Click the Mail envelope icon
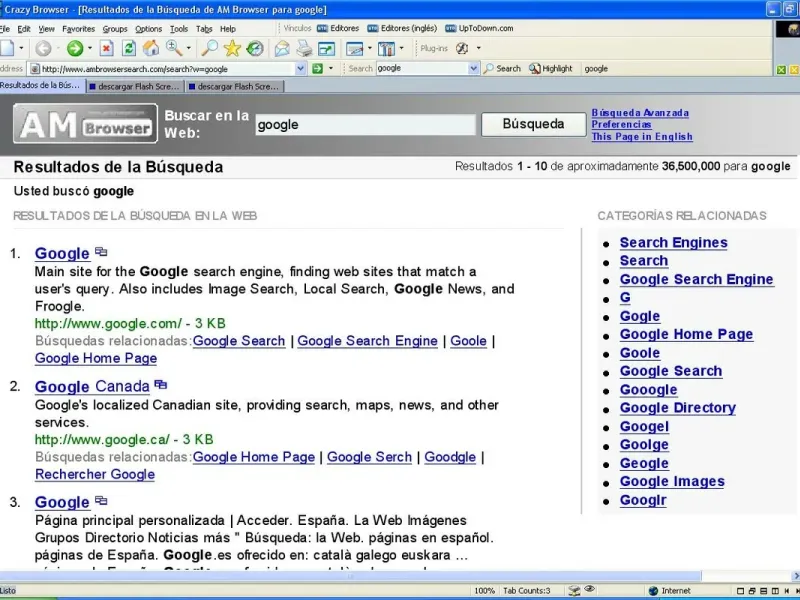Viewport: 800px width, 600px height. click(282, 48)
